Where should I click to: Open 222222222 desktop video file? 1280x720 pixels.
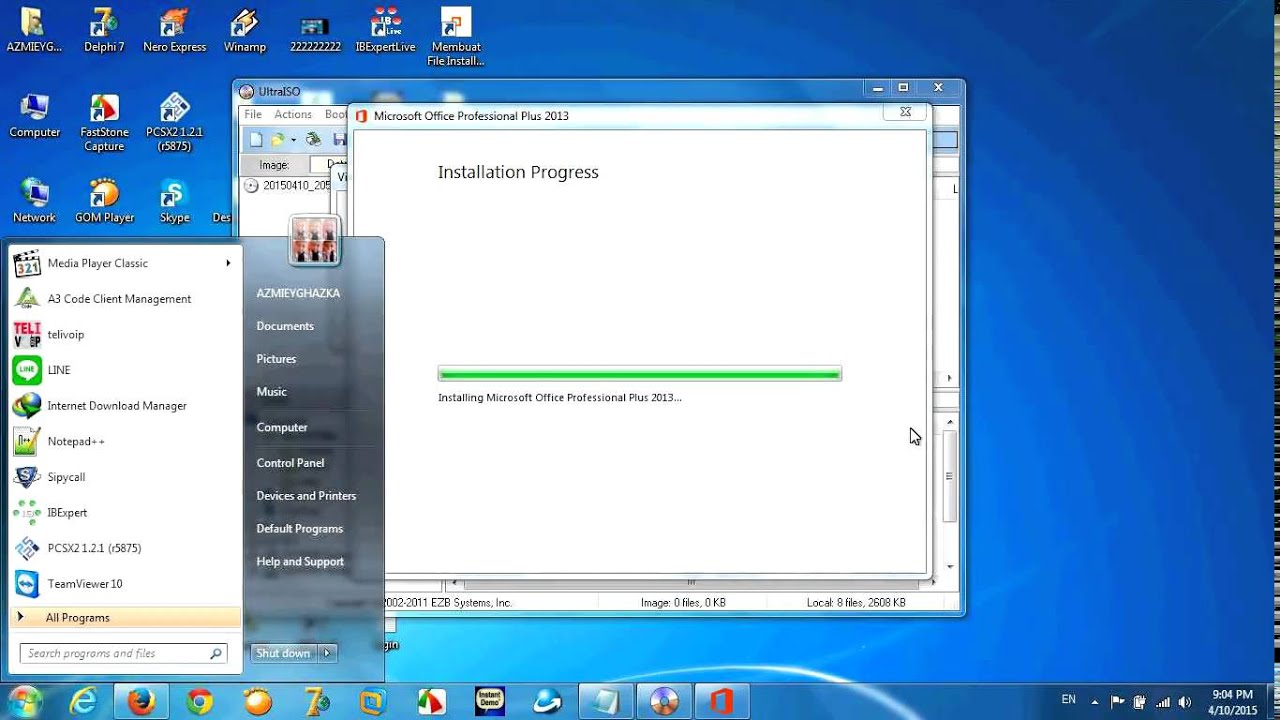tap(315, 31)
